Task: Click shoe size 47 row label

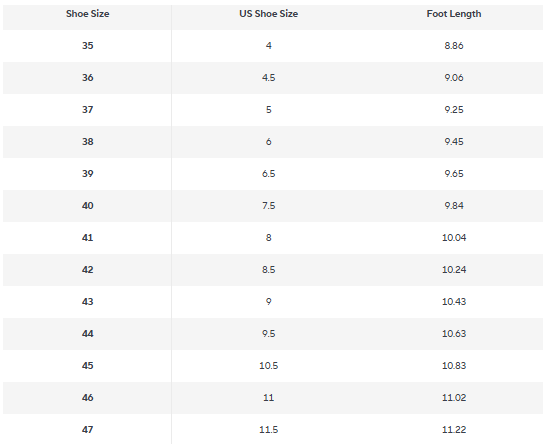Action: (87, 430)
